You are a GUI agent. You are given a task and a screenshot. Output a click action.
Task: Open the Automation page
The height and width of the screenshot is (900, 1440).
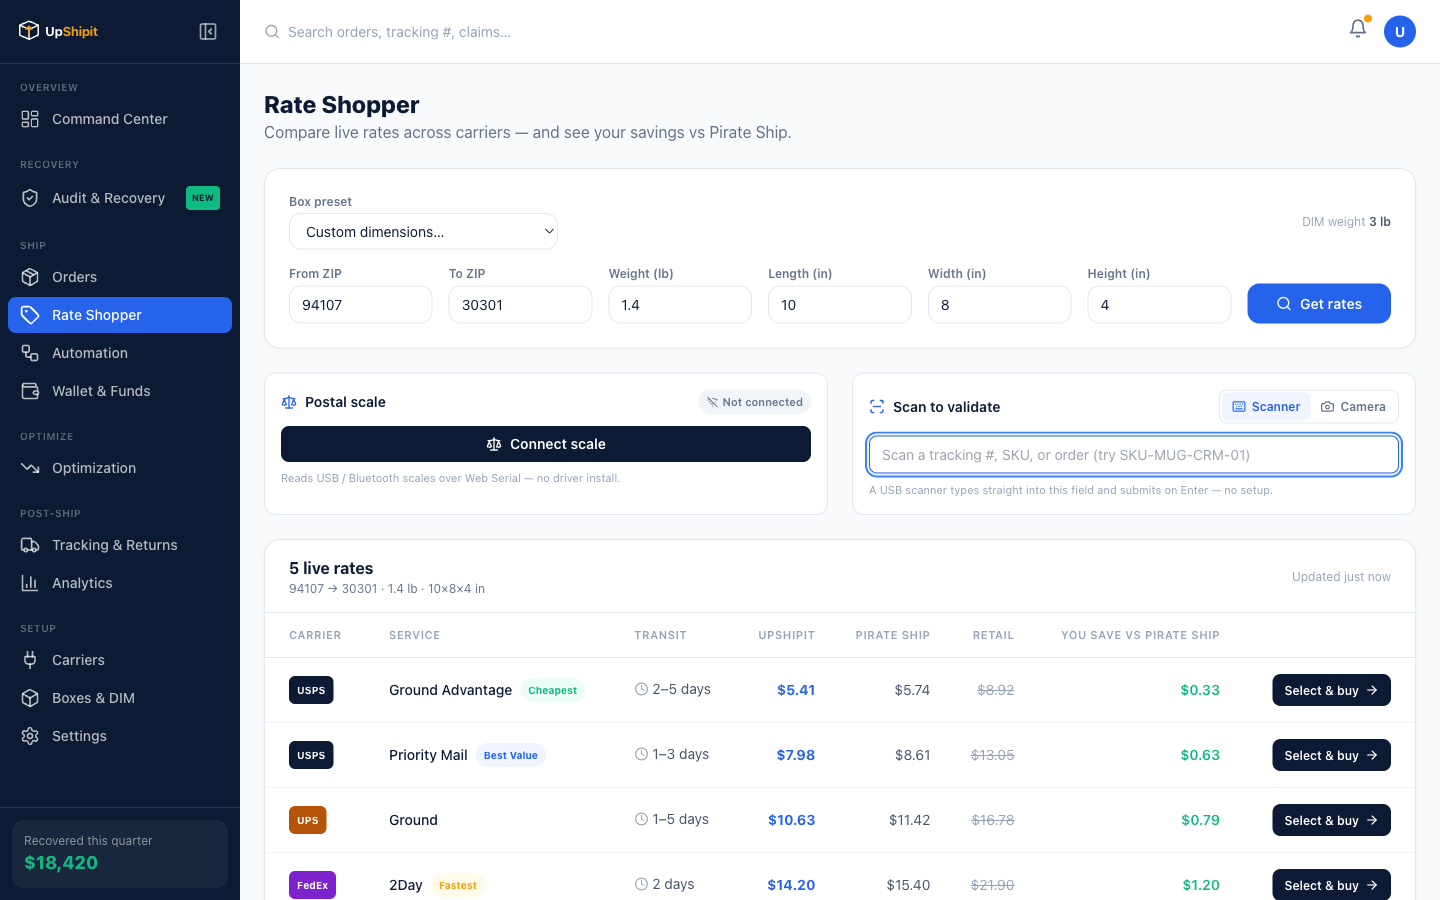point(120,353)
